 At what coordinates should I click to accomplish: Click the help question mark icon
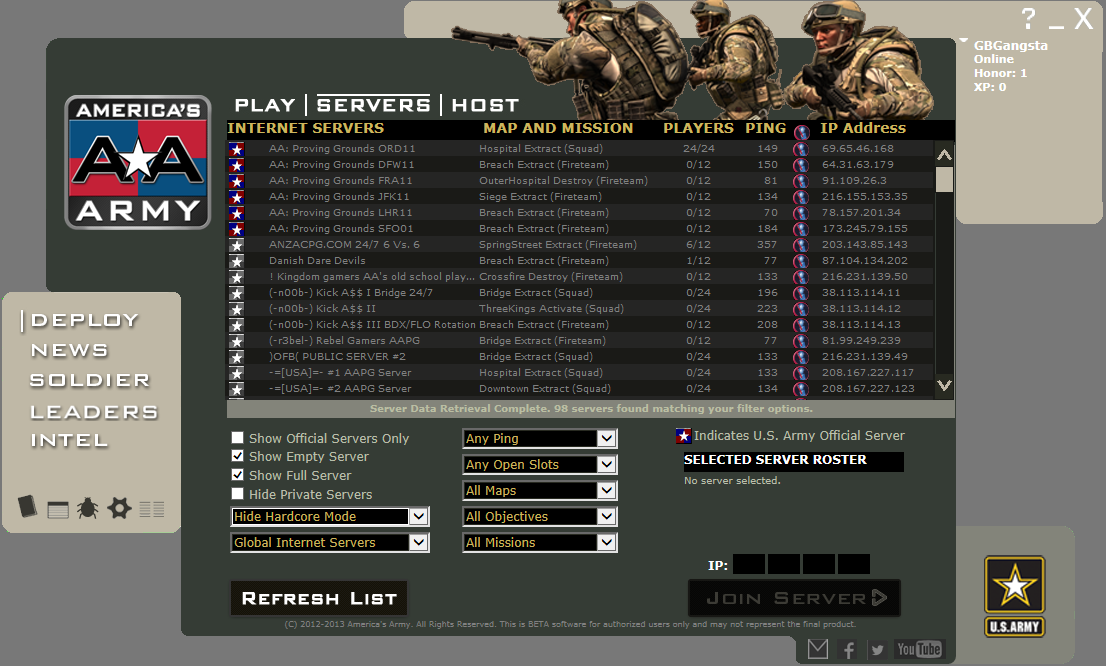pos(1028,18)
